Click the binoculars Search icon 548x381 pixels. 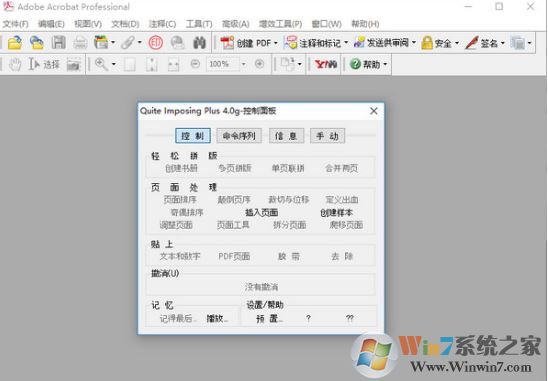pyautogui.click(x=199, y=43)
